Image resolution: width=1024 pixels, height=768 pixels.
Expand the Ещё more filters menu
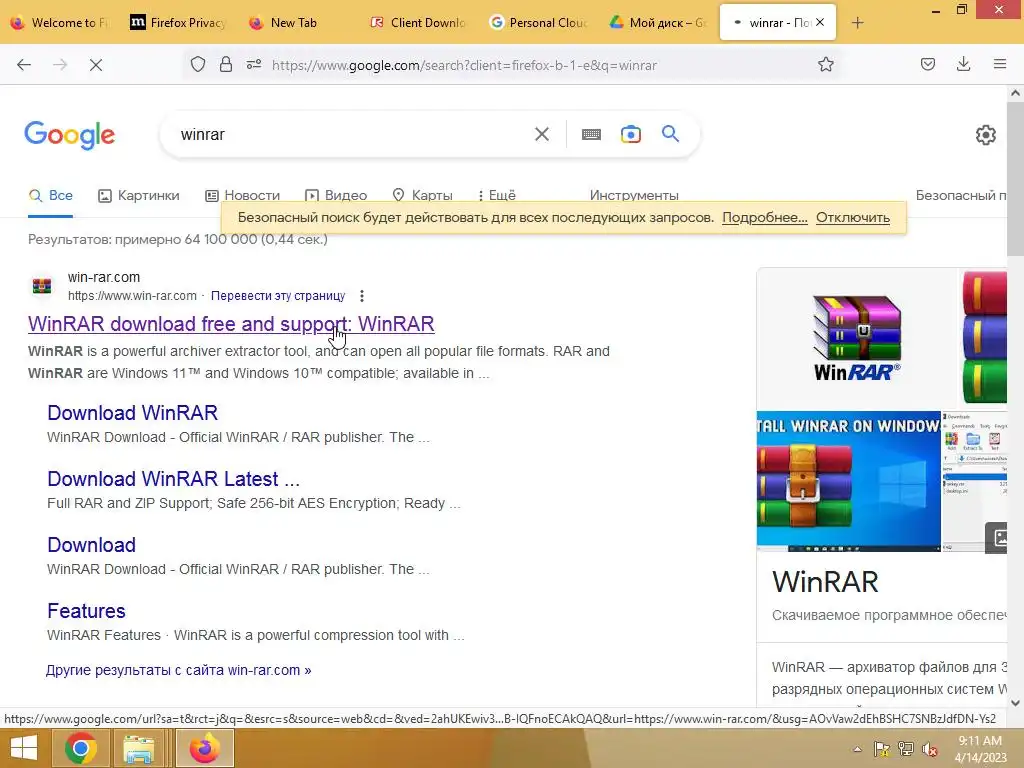[497, 195]
